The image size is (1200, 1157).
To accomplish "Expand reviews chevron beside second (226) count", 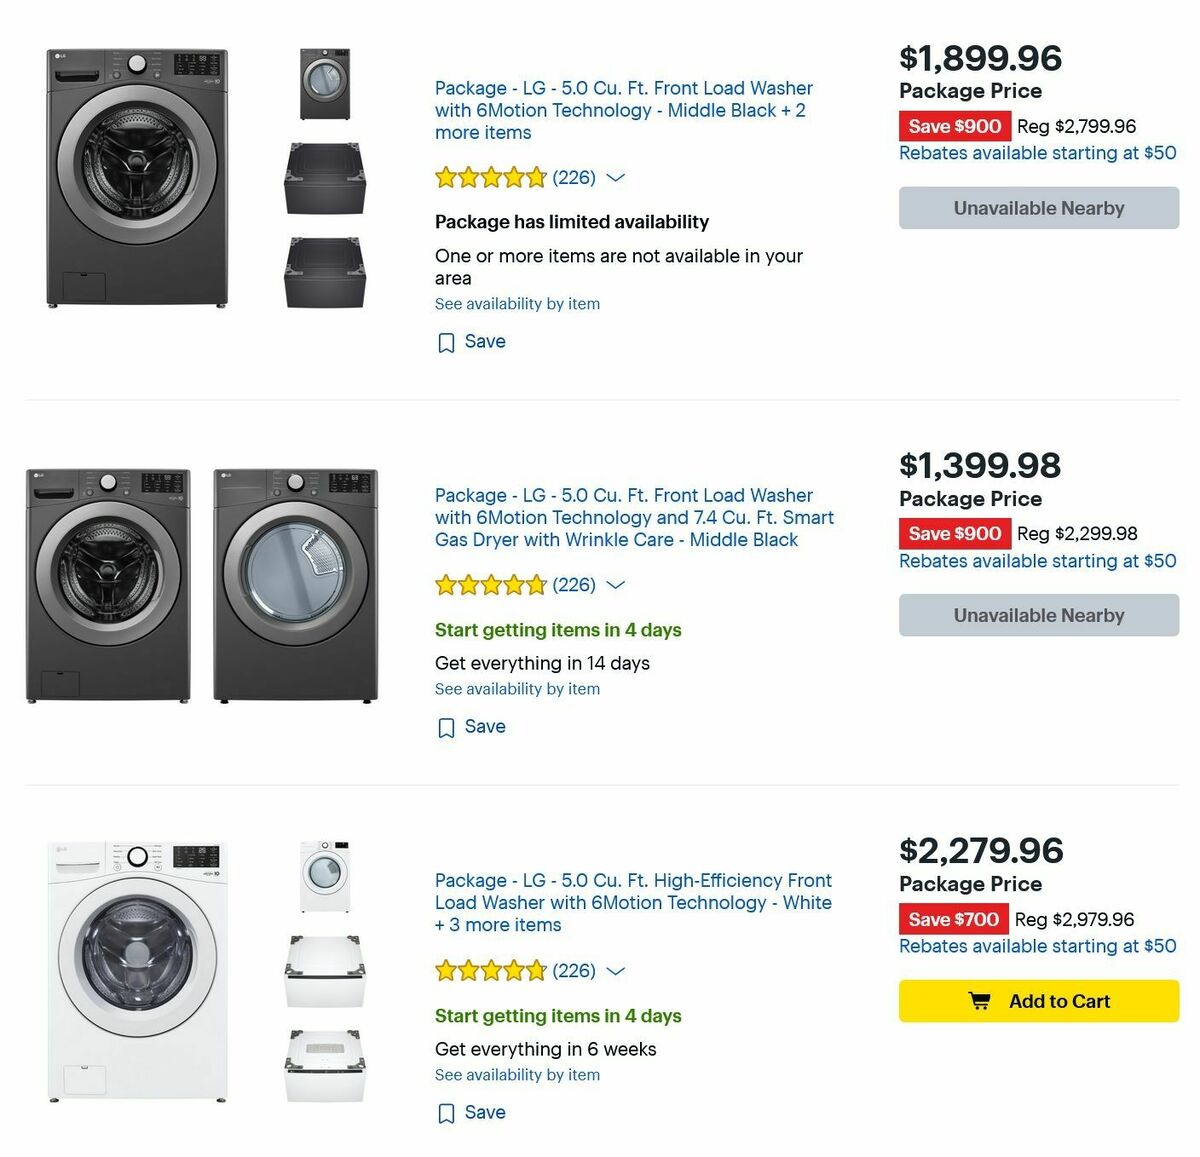I will [x=615, y=585].
